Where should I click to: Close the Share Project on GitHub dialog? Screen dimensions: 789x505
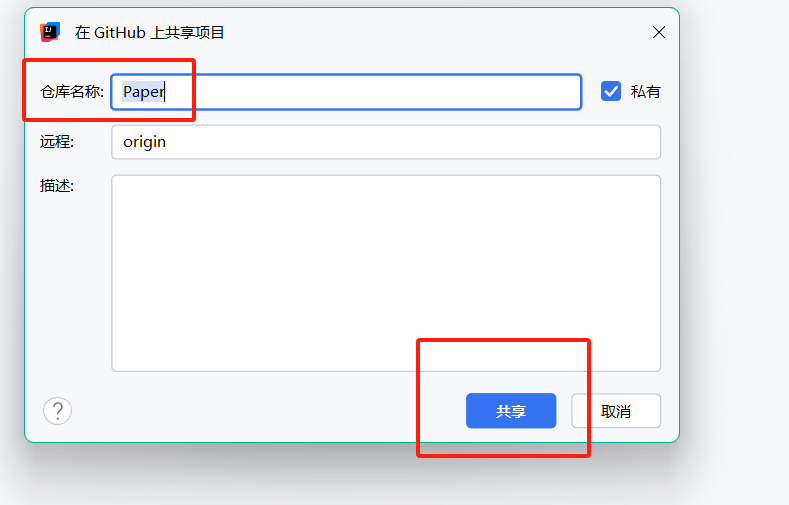[x=659, y=32]
